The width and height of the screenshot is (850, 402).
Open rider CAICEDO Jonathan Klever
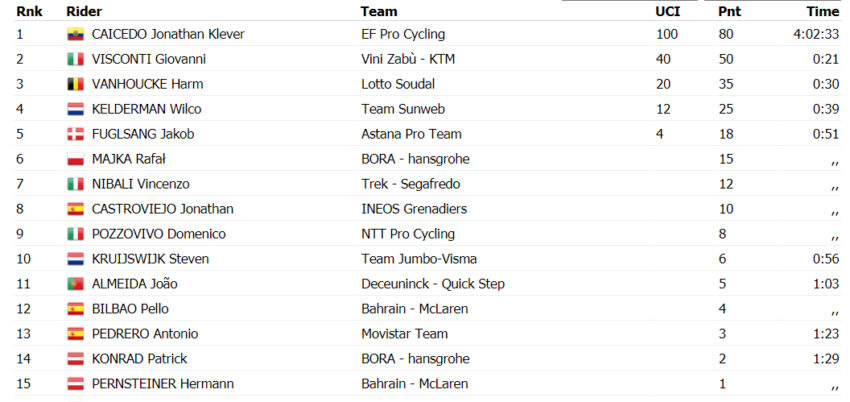pos(168,34)
